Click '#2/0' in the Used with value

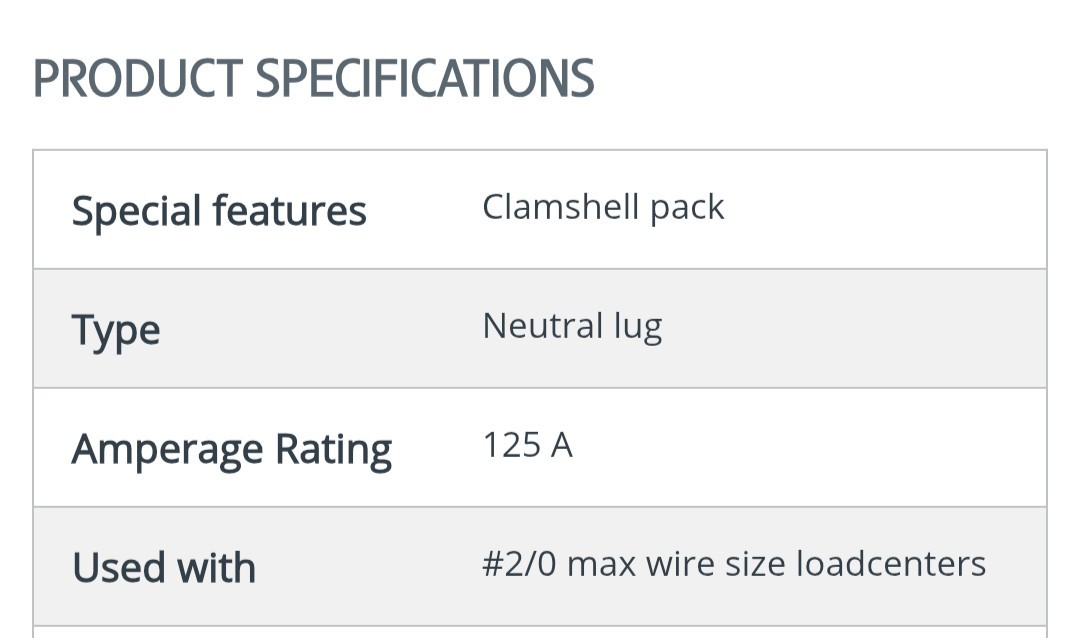click(519, 564)
